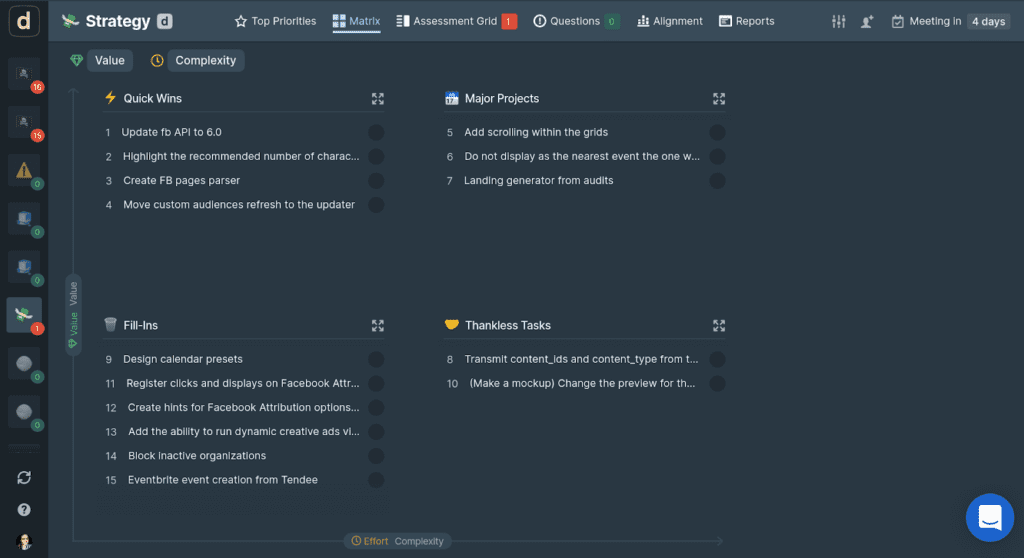Viewport: 1024px width, 558px height.
Task: Open the Reports tab
Action: pos(747,21)
